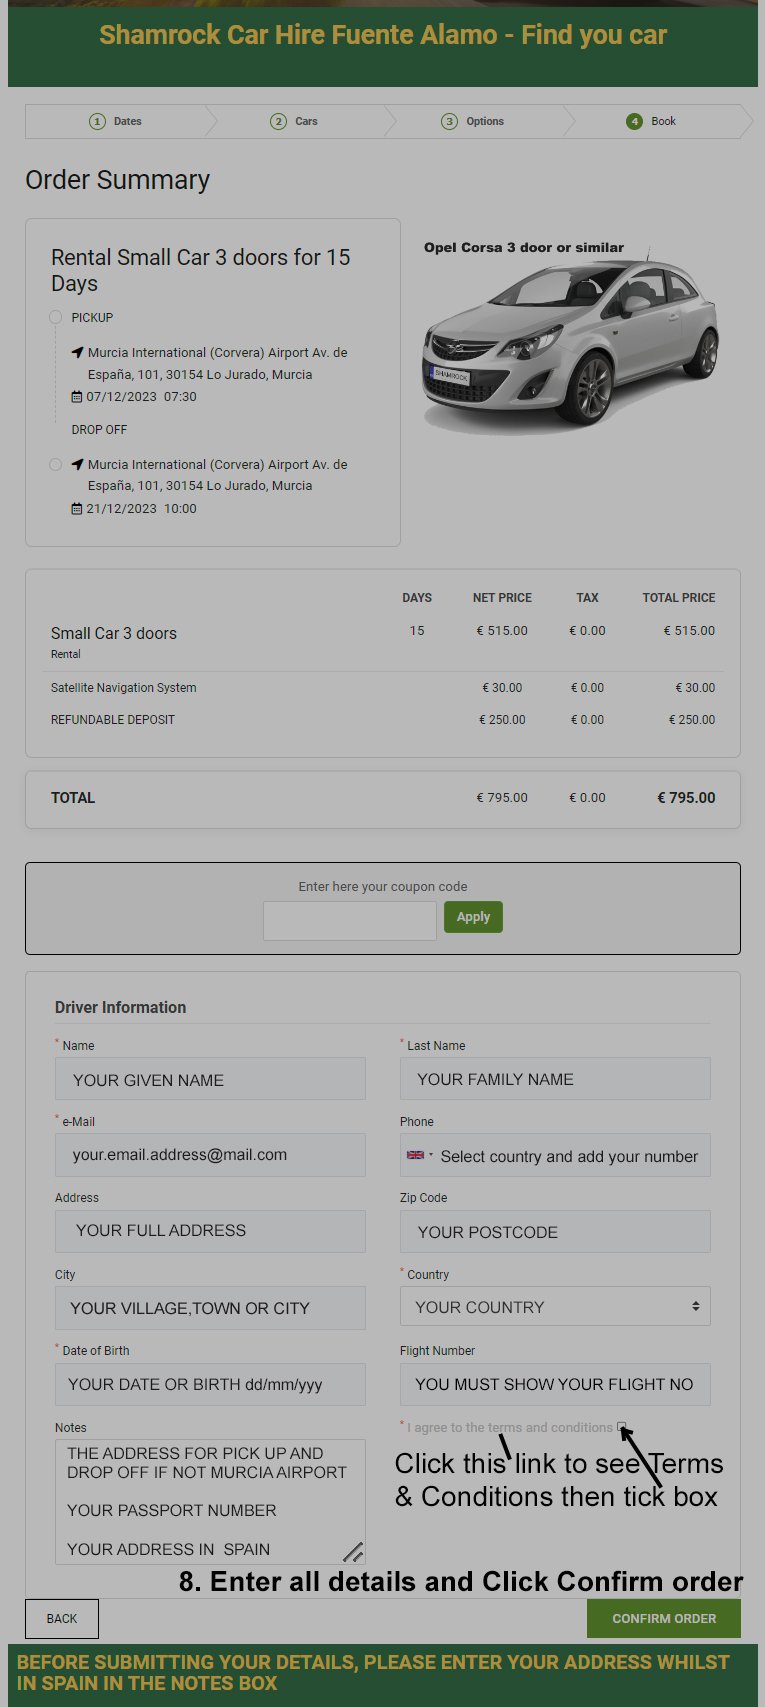Click the UK flag phone country icon
The image size is (765, 1707).
(415, 1155)
